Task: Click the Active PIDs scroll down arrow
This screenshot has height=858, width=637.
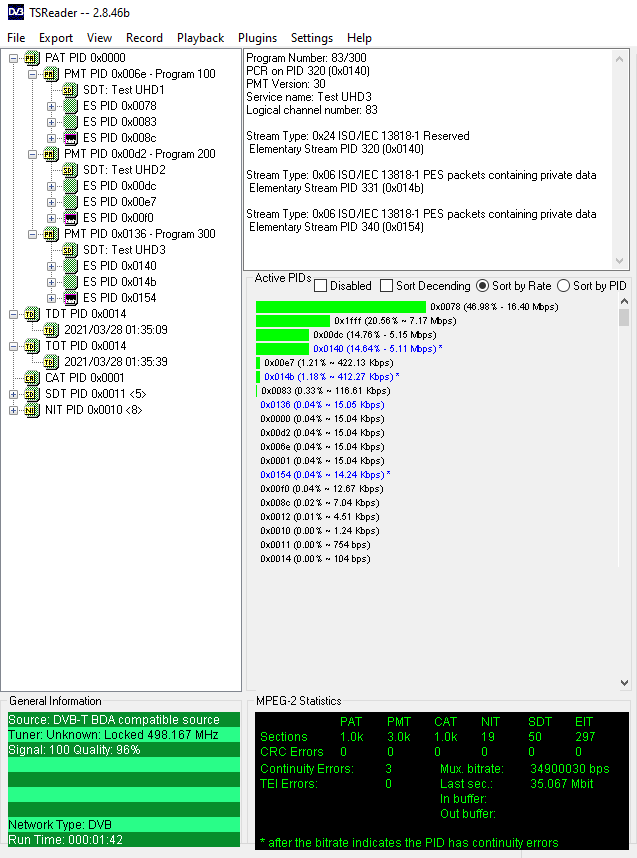Action: (624, 682)
